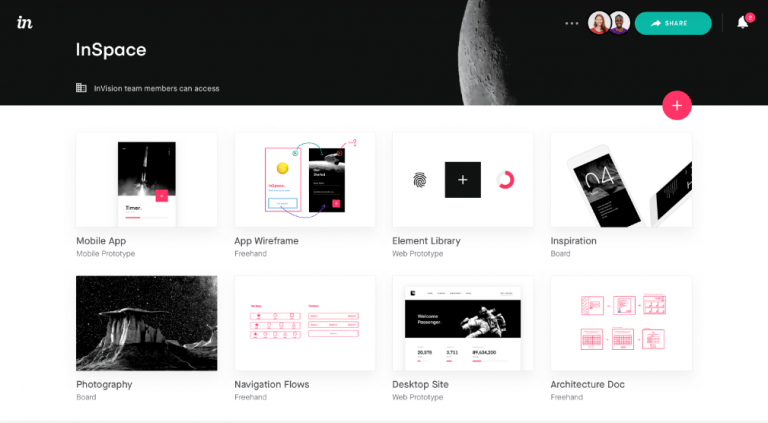Viewport: 768px width, 423px height.
Task: Open the Element Library thumbnail
Action: (x=463, y=180)
